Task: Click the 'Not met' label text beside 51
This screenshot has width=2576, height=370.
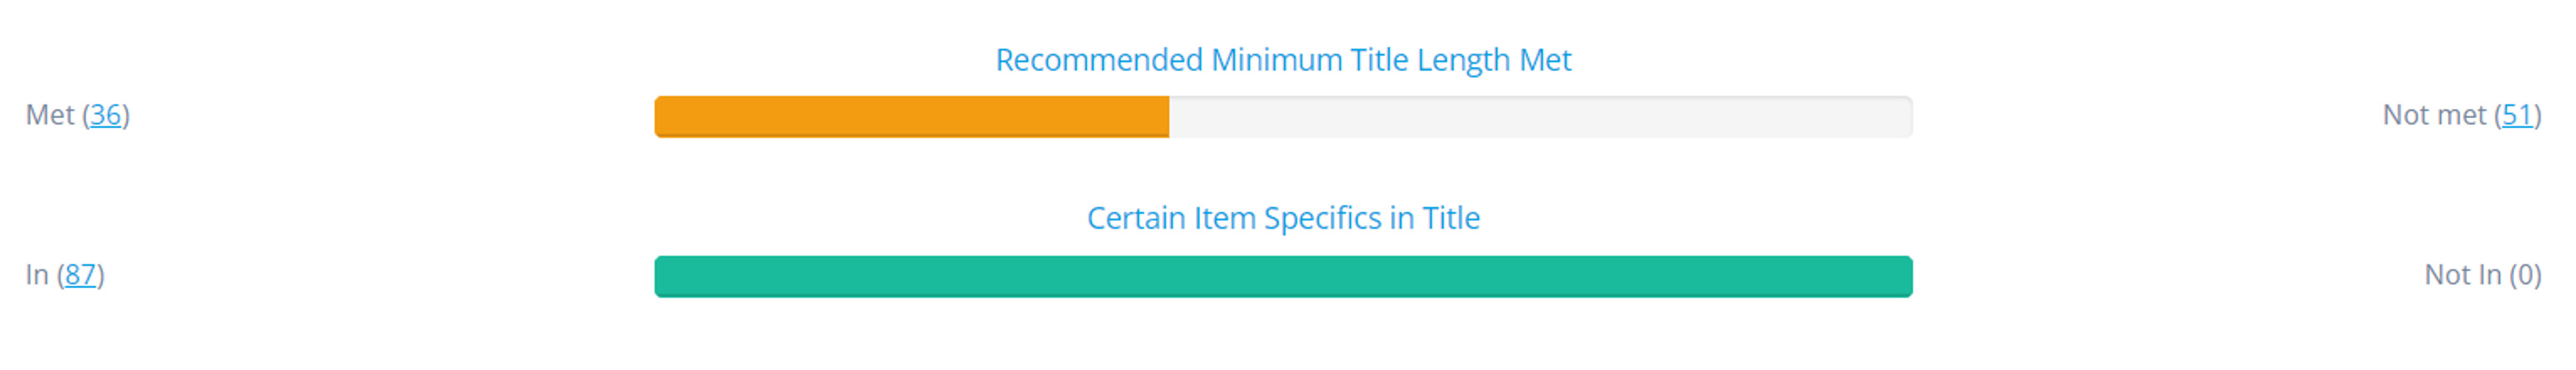Action: [2434, 116]
